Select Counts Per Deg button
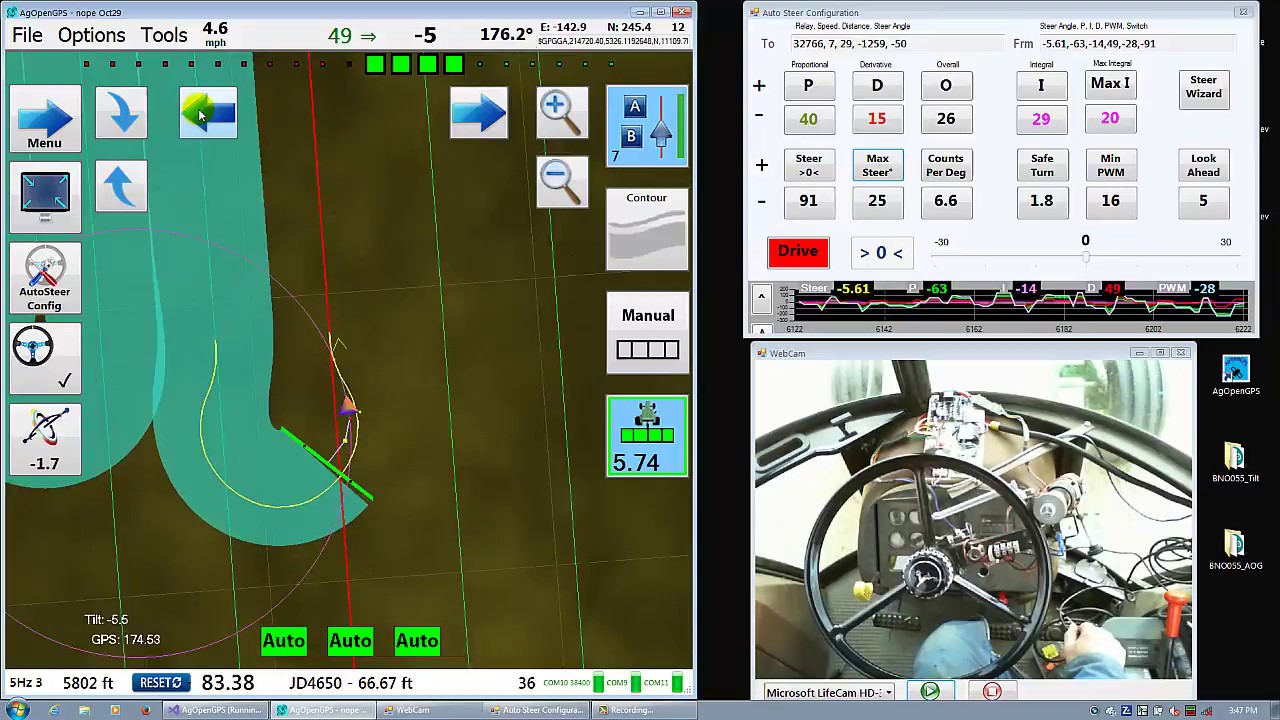 [x=945, y=165]
